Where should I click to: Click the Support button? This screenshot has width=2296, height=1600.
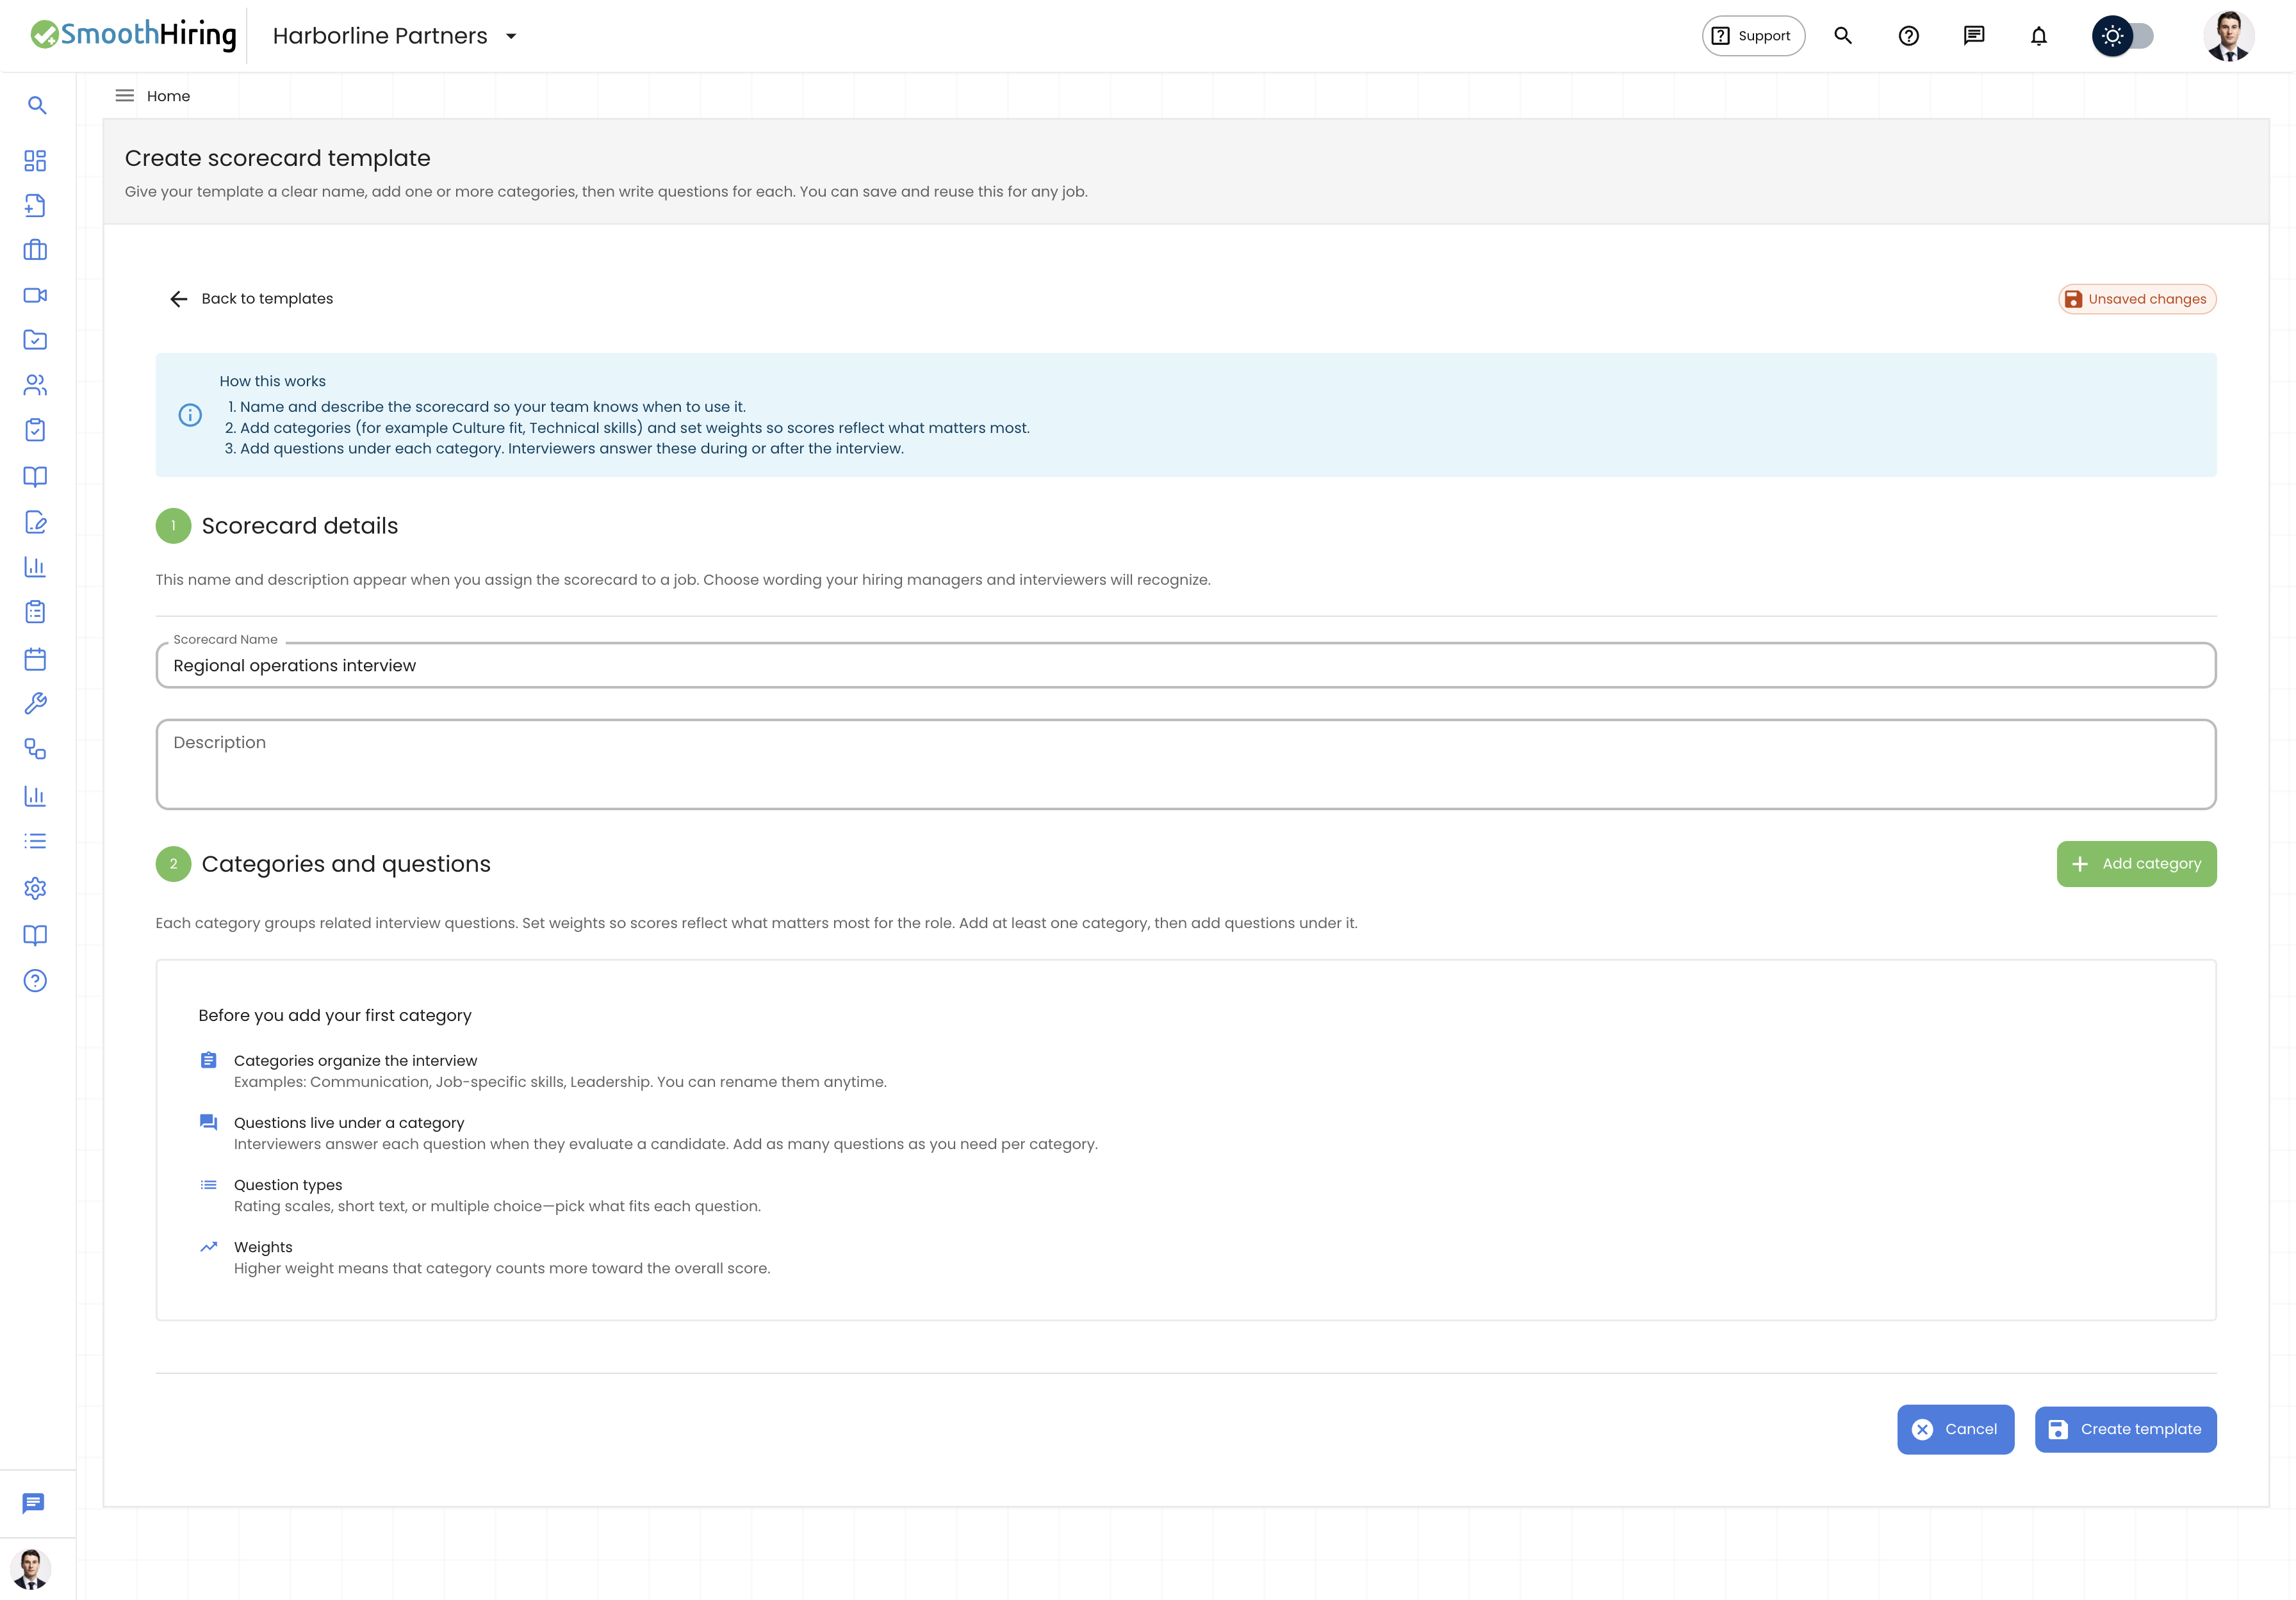1753,36
